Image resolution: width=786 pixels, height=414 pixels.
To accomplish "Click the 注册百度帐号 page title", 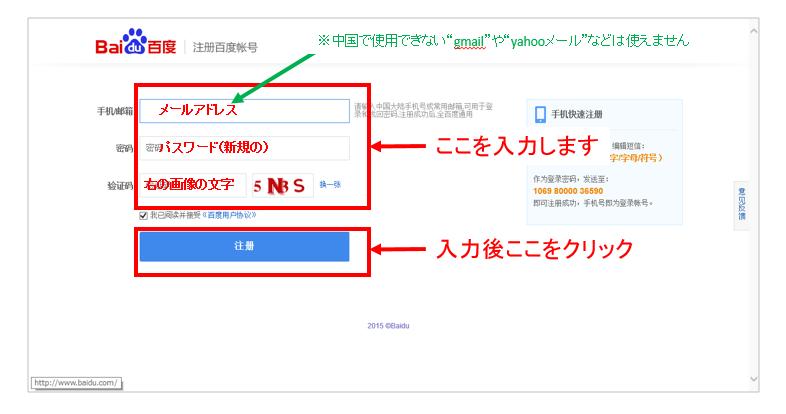I will tap(225, 48).
